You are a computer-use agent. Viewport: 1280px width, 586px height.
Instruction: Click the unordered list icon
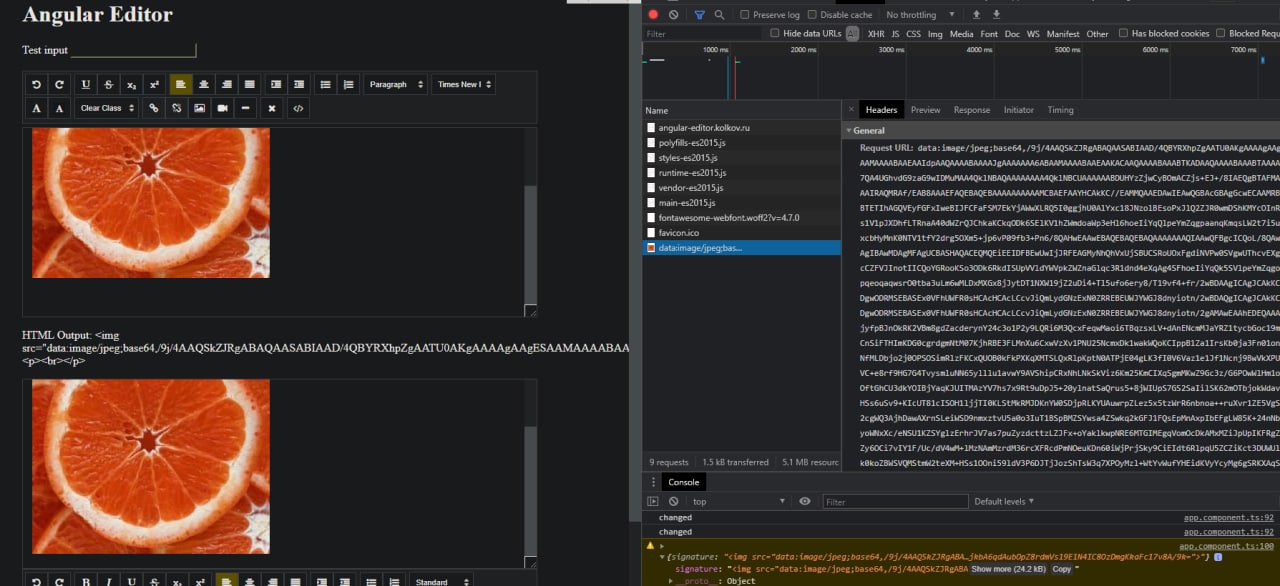pyautogui.click(x=325, y=85)
